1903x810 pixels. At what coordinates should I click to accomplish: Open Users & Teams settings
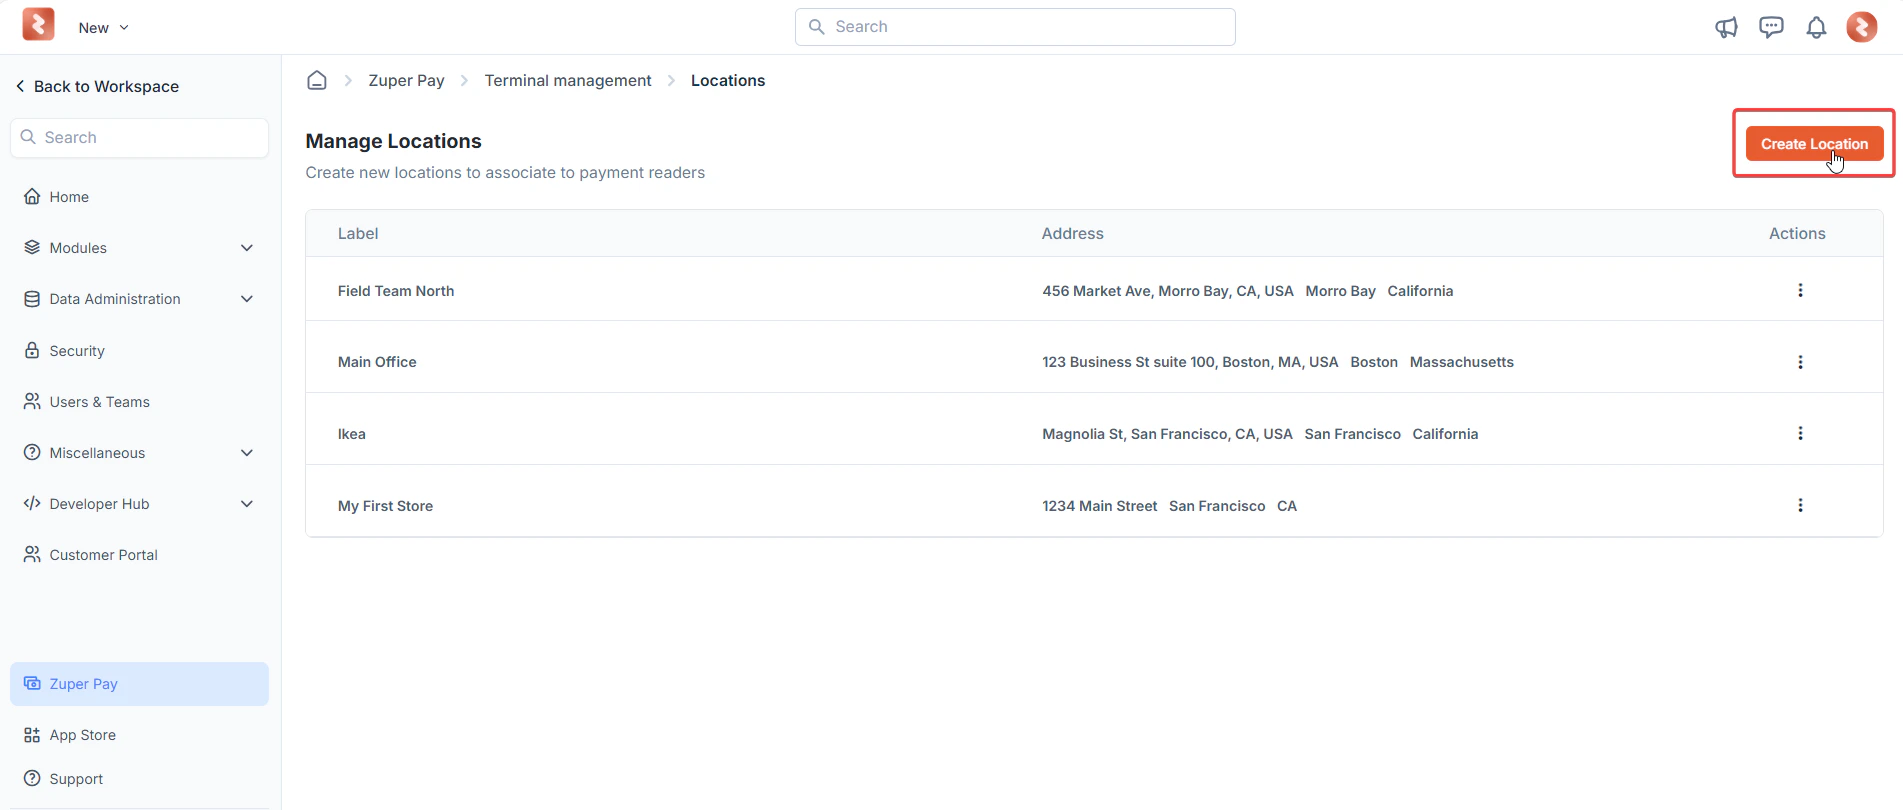pos(99,402)
